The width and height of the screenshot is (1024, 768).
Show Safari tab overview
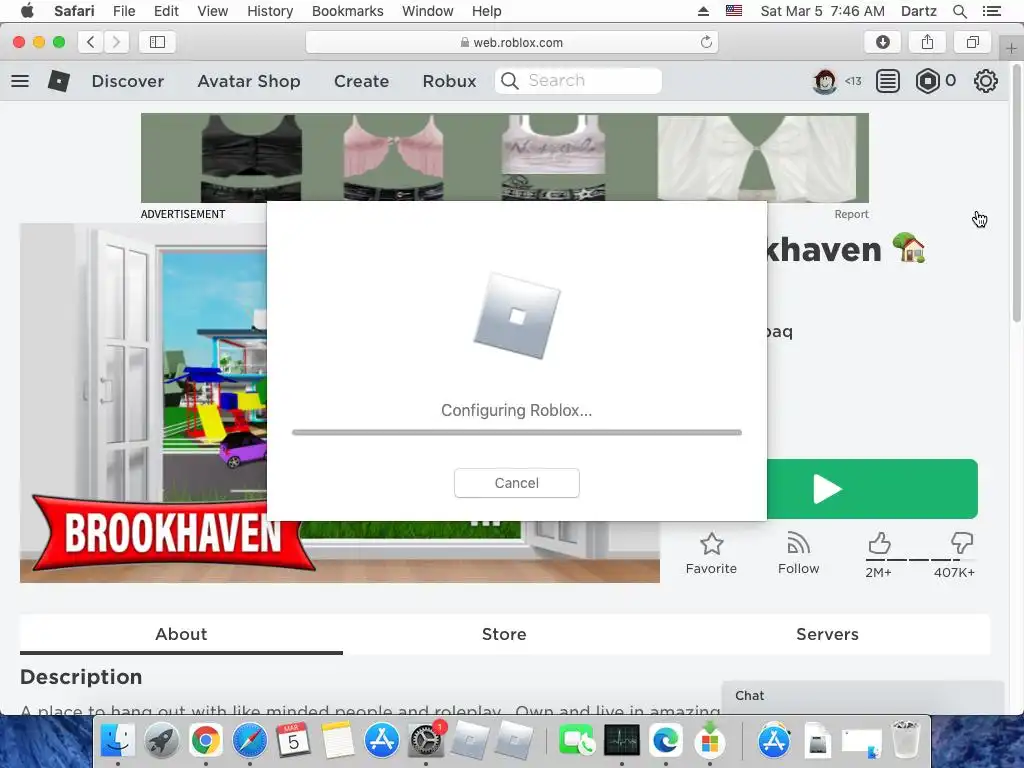pos(972,42)
